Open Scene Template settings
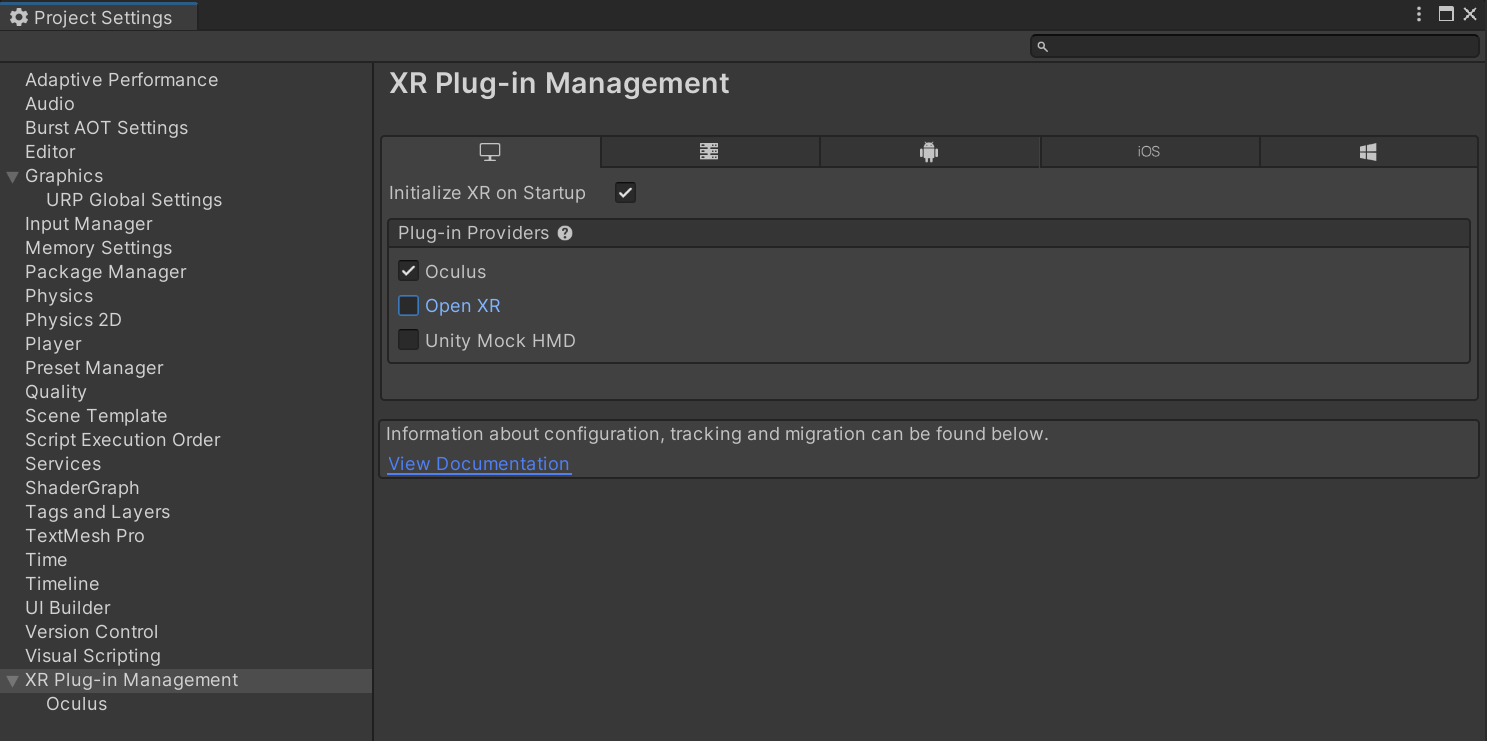 [96, 416]
